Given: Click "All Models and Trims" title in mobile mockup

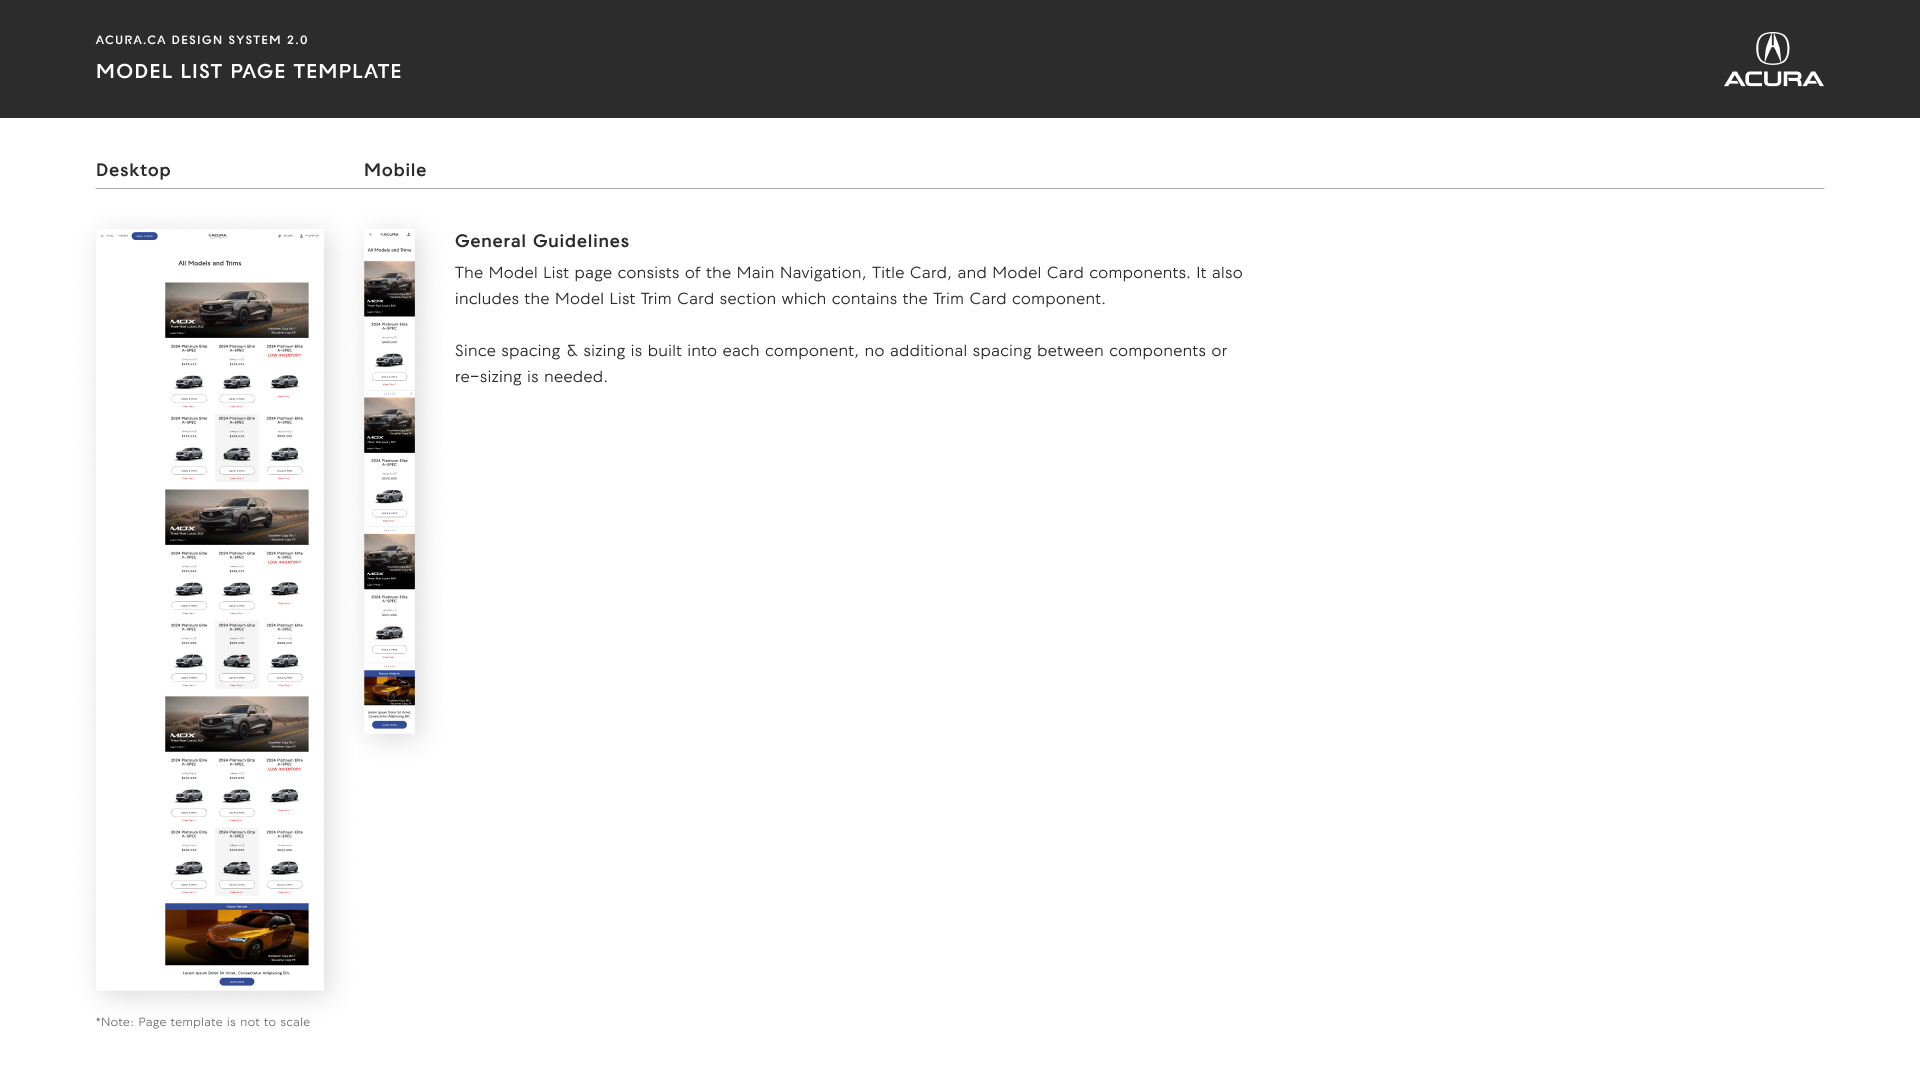Looking at the screenshot, I should point(389,250).
